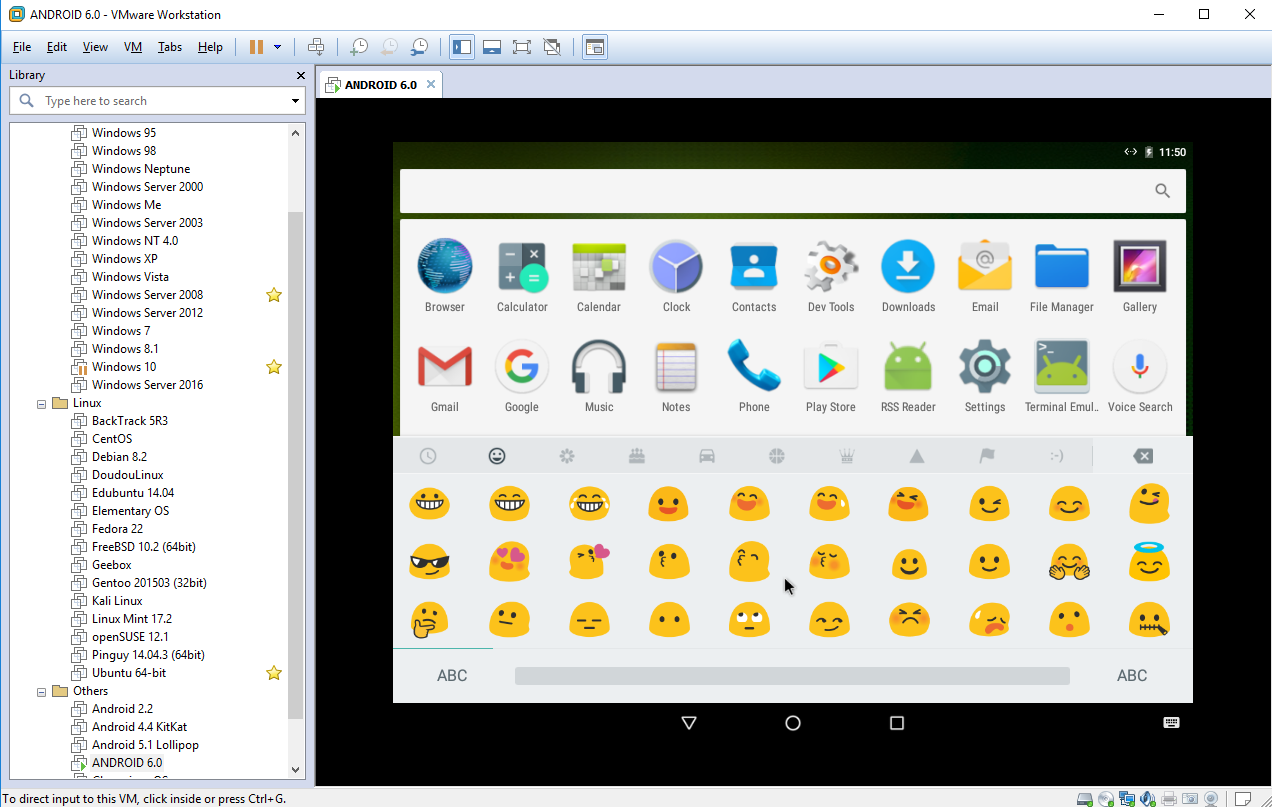Click send Ctrl+Alt+Del toolbar icon

pyautogui.click(x=316, y=47)
